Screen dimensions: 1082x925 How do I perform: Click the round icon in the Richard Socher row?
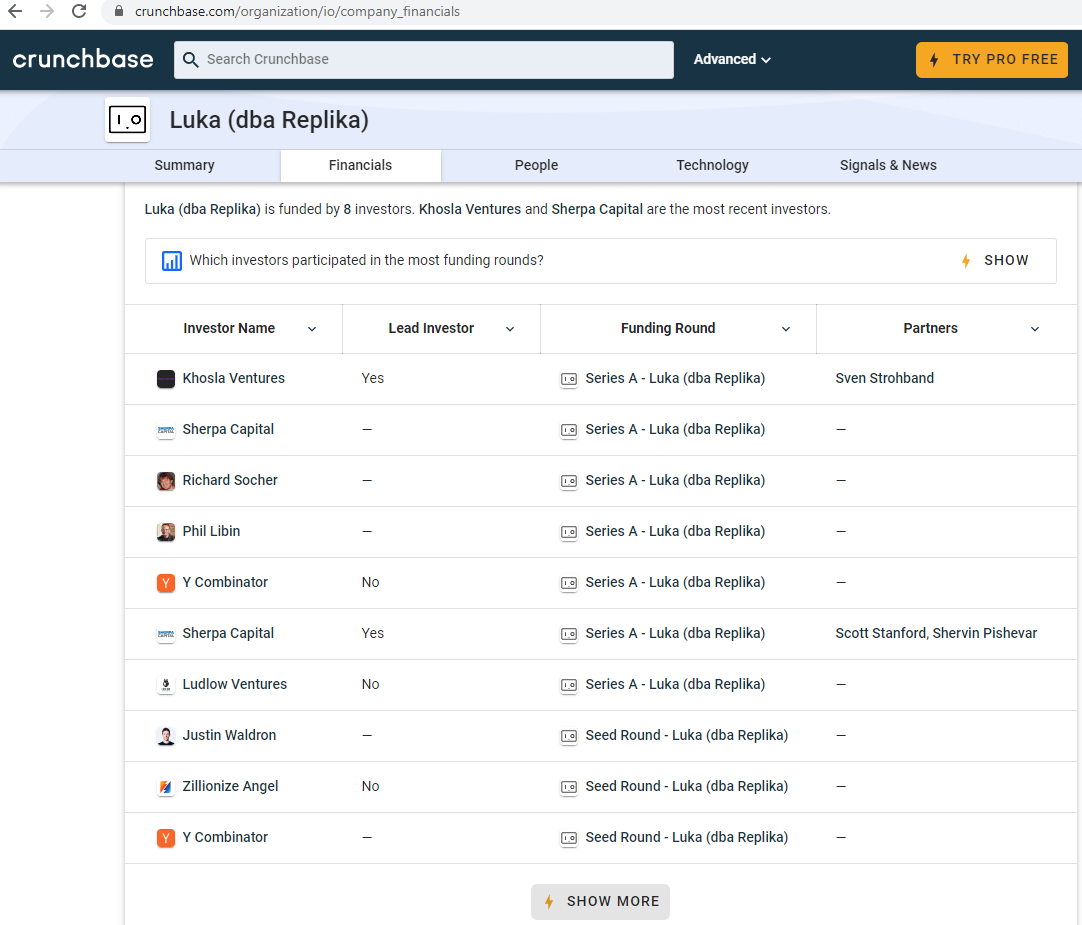[x=569, y=481]
